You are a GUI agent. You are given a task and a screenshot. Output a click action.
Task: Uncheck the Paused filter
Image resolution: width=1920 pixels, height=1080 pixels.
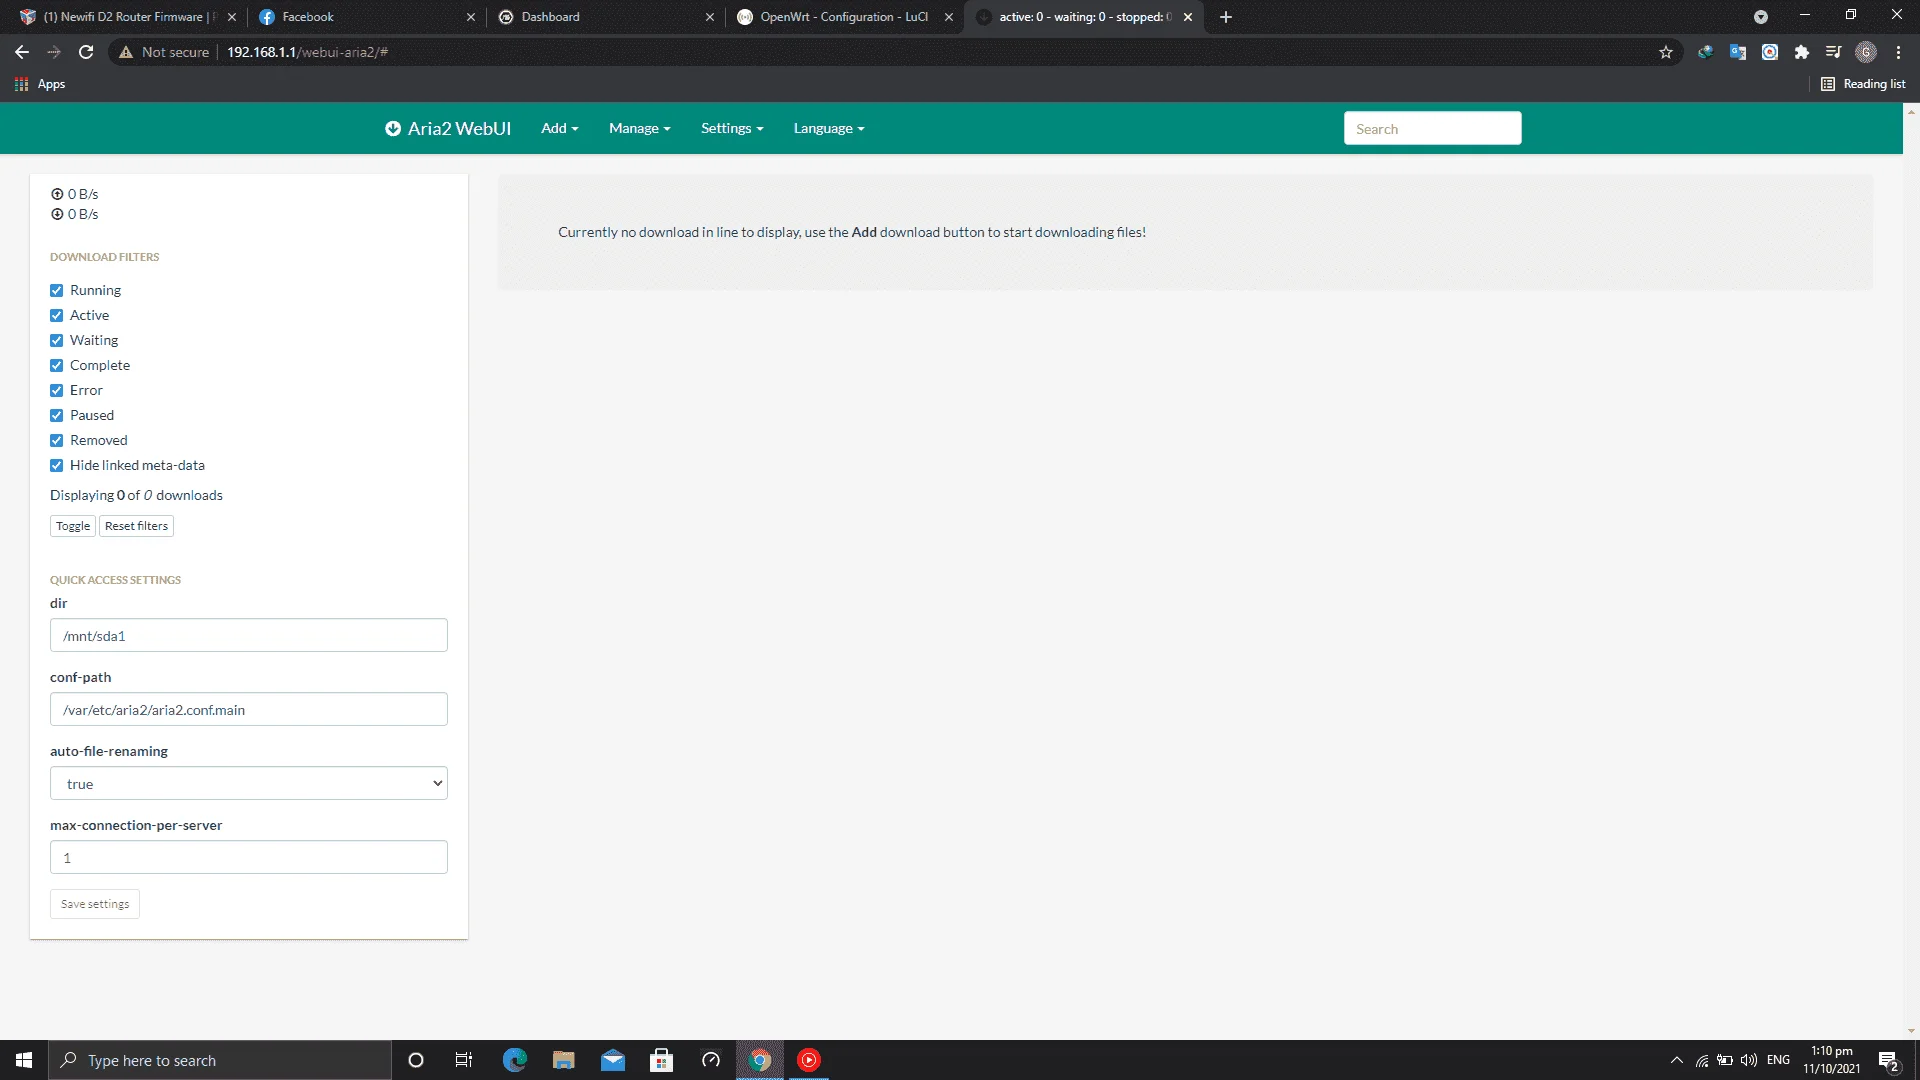click(57, 415)
